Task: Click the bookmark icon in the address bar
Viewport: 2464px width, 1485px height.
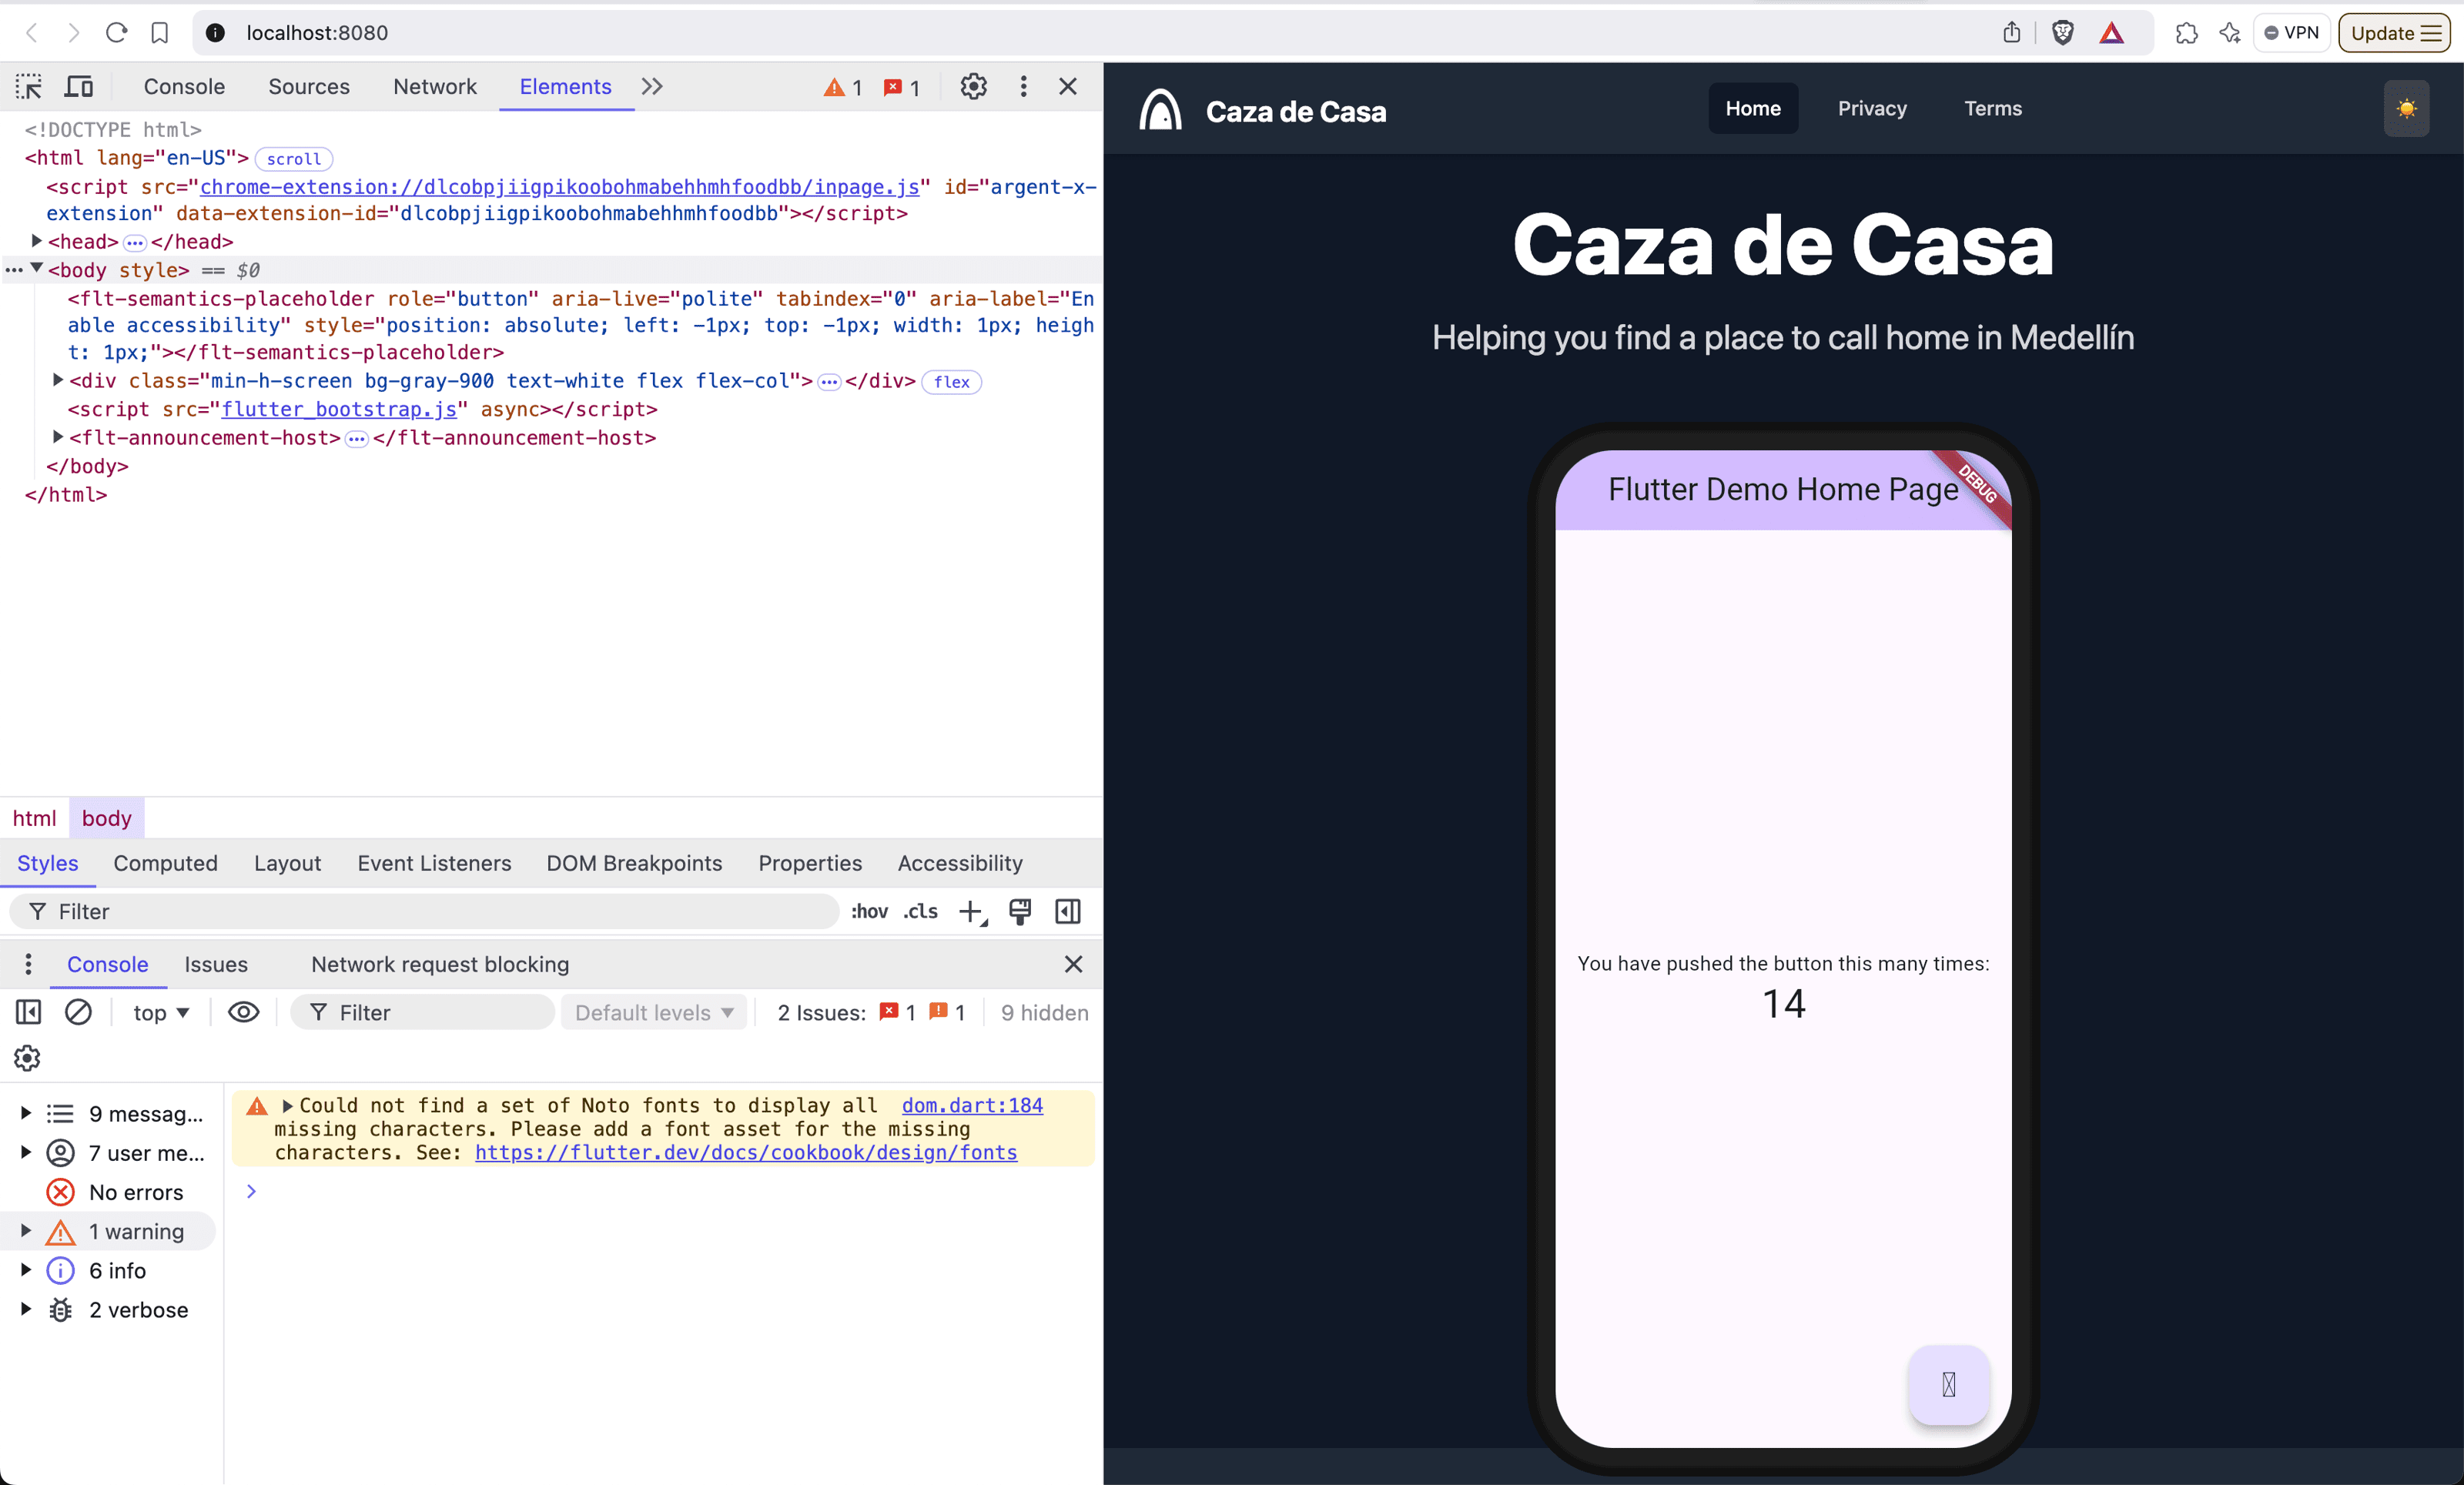Action: tap(160, 33)
